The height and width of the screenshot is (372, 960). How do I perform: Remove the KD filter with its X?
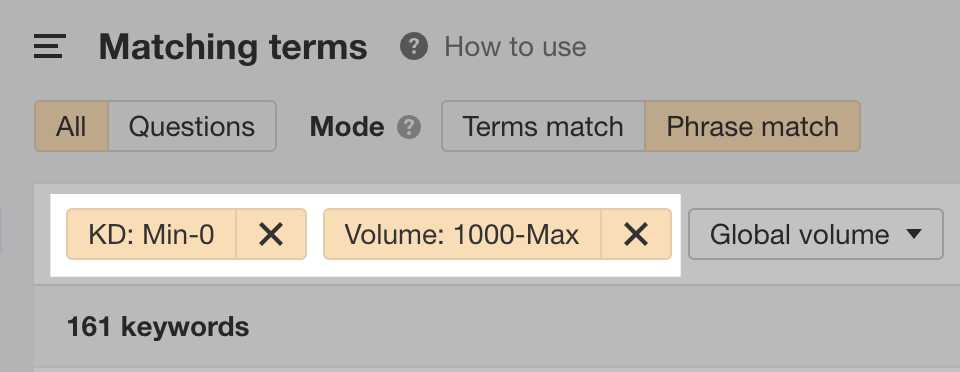271,234
